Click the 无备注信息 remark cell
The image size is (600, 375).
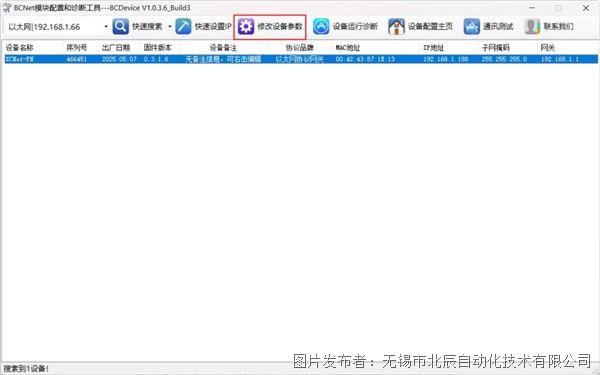click(223, 59)
